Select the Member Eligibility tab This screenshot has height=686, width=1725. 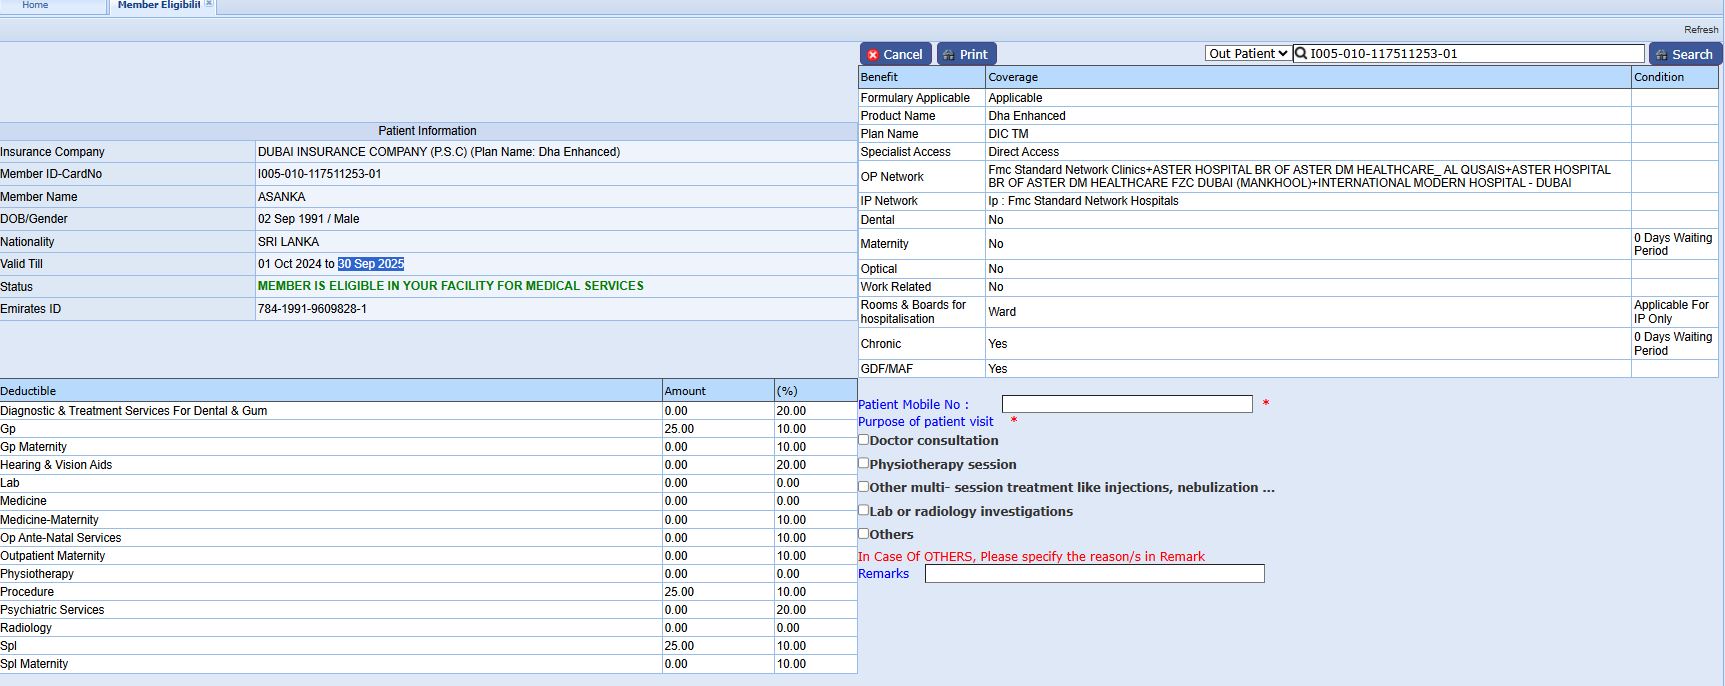[158, 5]
